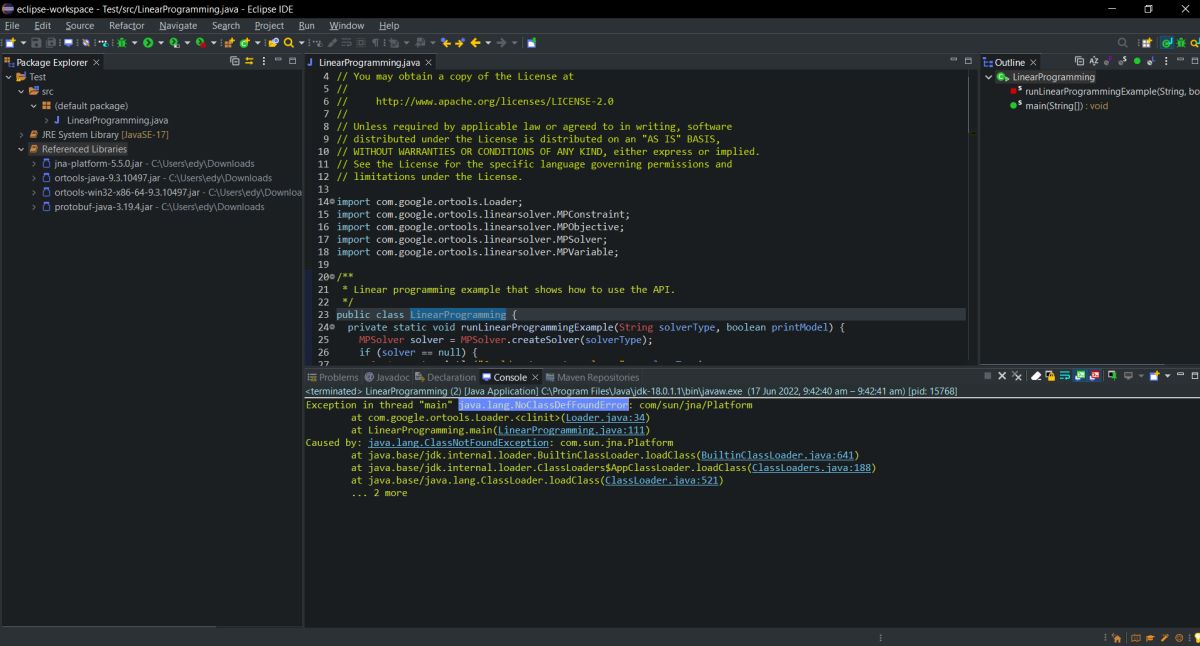Click the Debug bug icon in toolbar

tap(122, 43)
